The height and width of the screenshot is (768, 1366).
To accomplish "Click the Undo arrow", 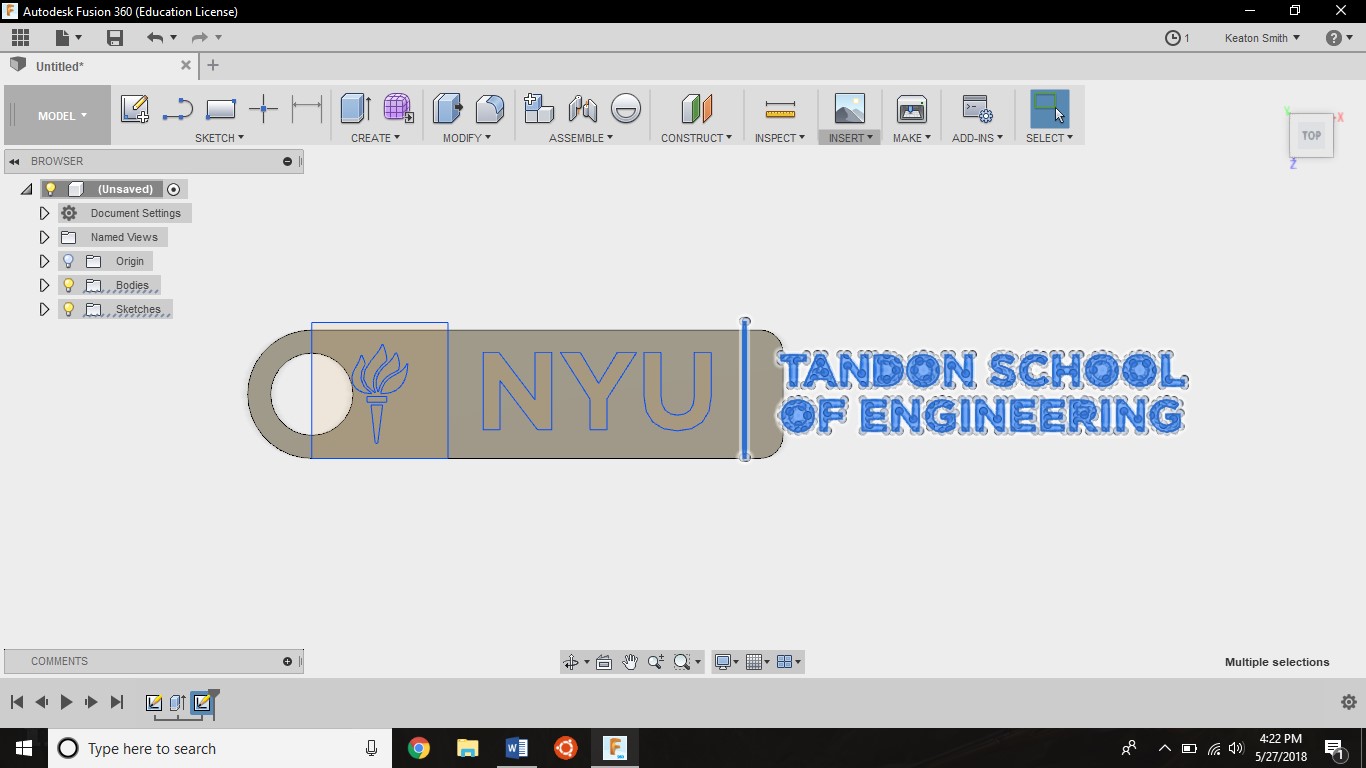I will pyautogui.click(x=155, y=38).
